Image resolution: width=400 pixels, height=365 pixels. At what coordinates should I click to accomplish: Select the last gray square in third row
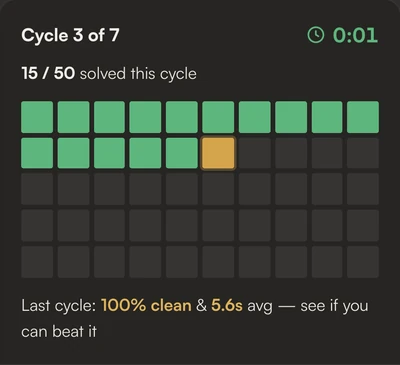coord(363,189)
